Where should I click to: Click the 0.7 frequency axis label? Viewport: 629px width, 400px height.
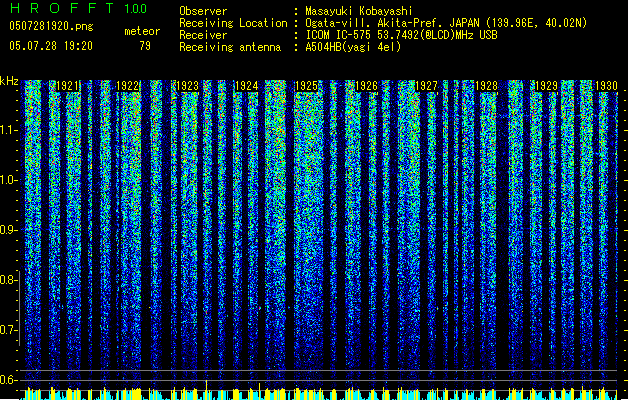(x=8, y=330)
